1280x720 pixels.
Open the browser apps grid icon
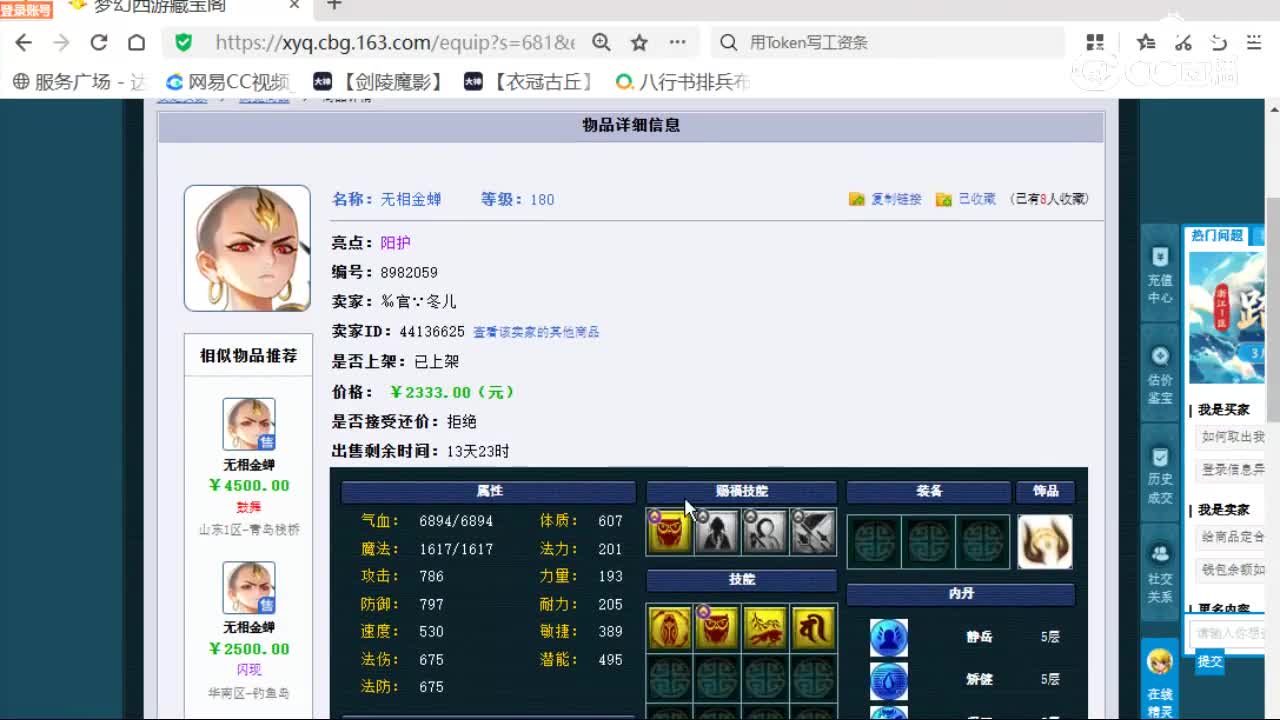[x=1095, y=42]
